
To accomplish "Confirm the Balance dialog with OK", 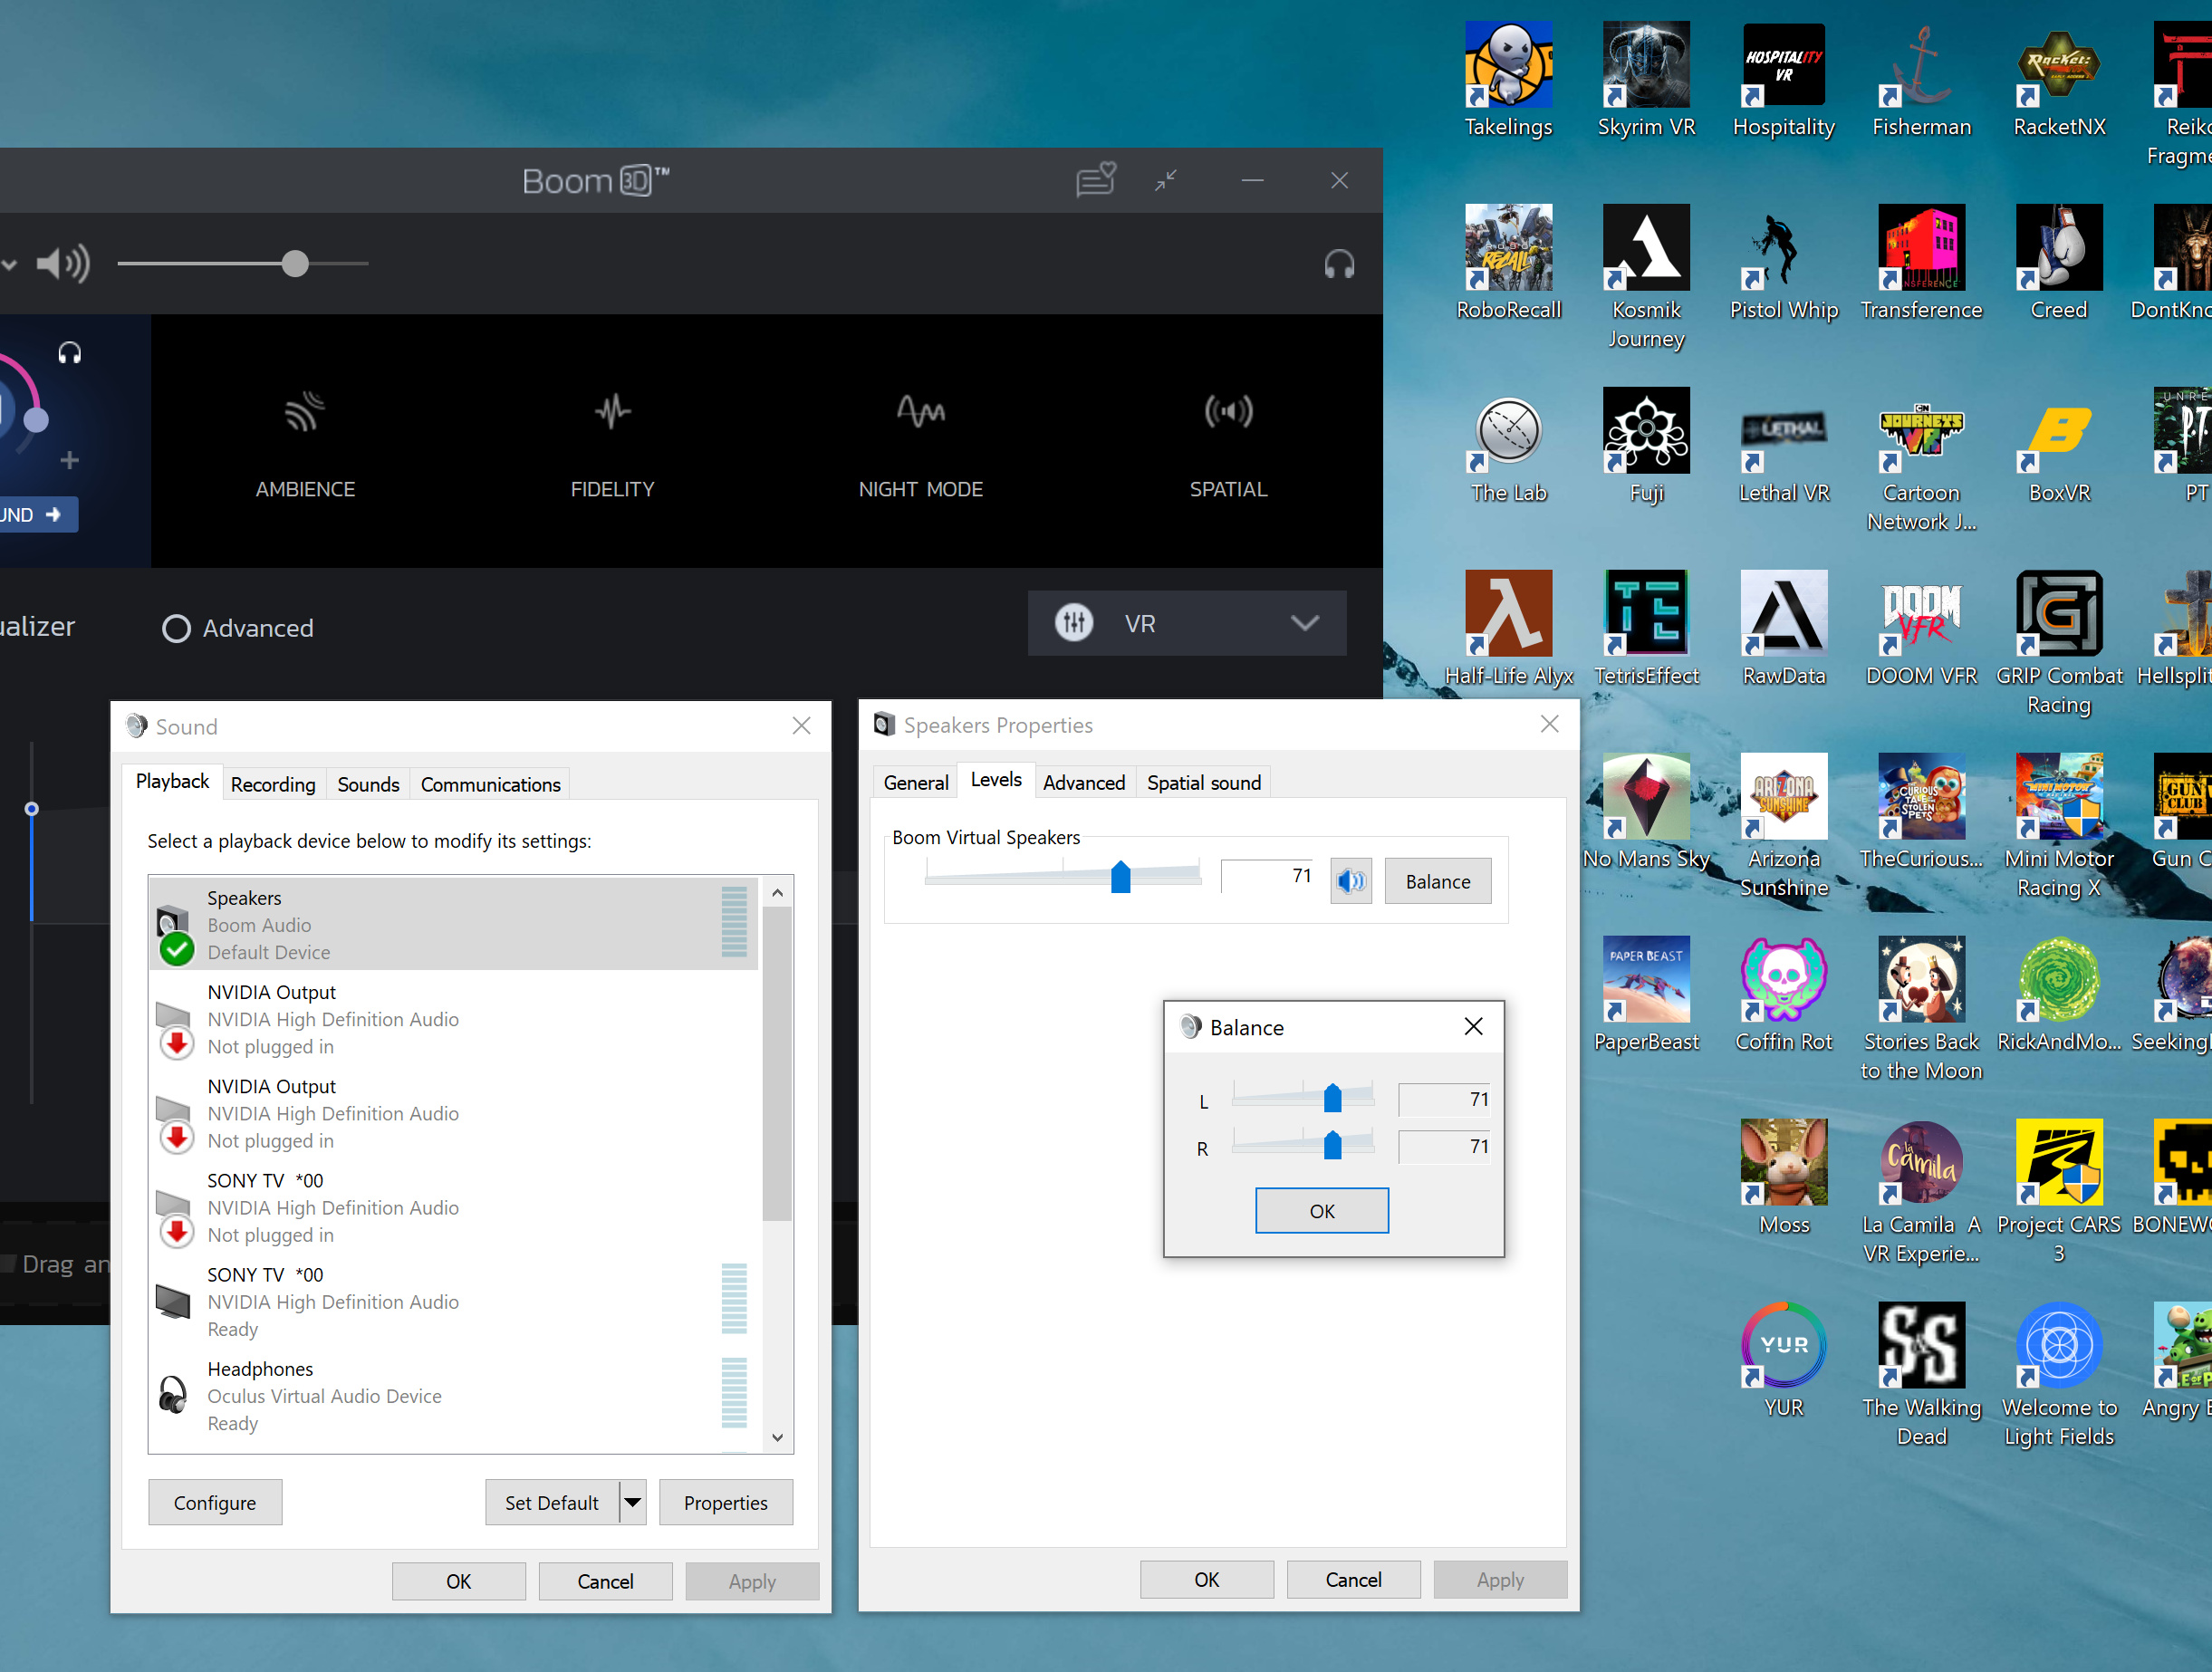I will [1322, 1210].
